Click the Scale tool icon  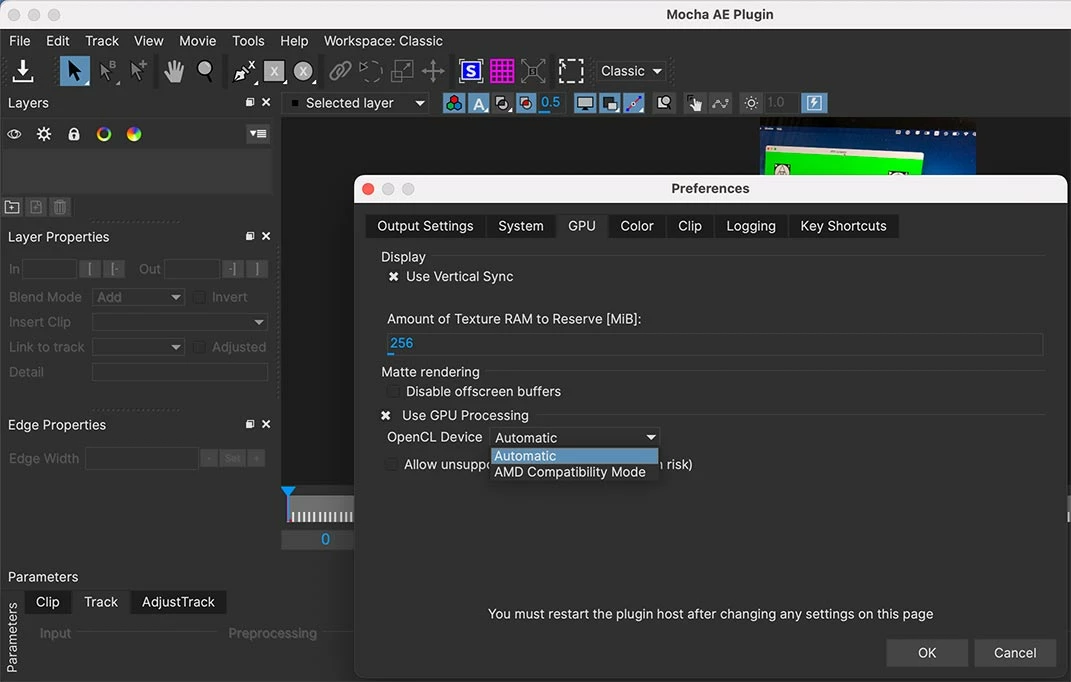coord(402,70)
